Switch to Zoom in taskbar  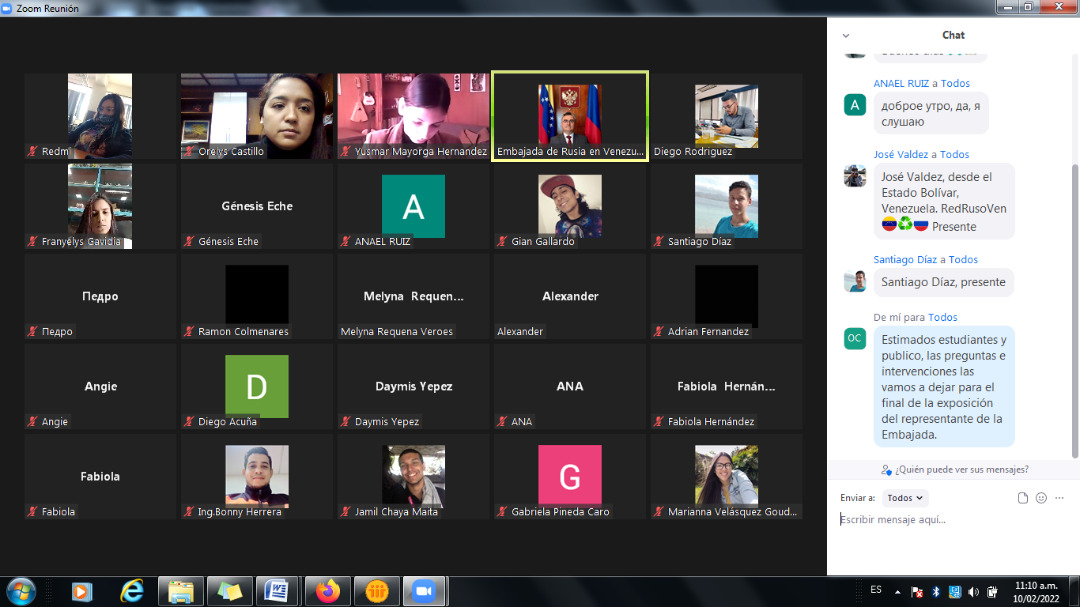(424, 592)
